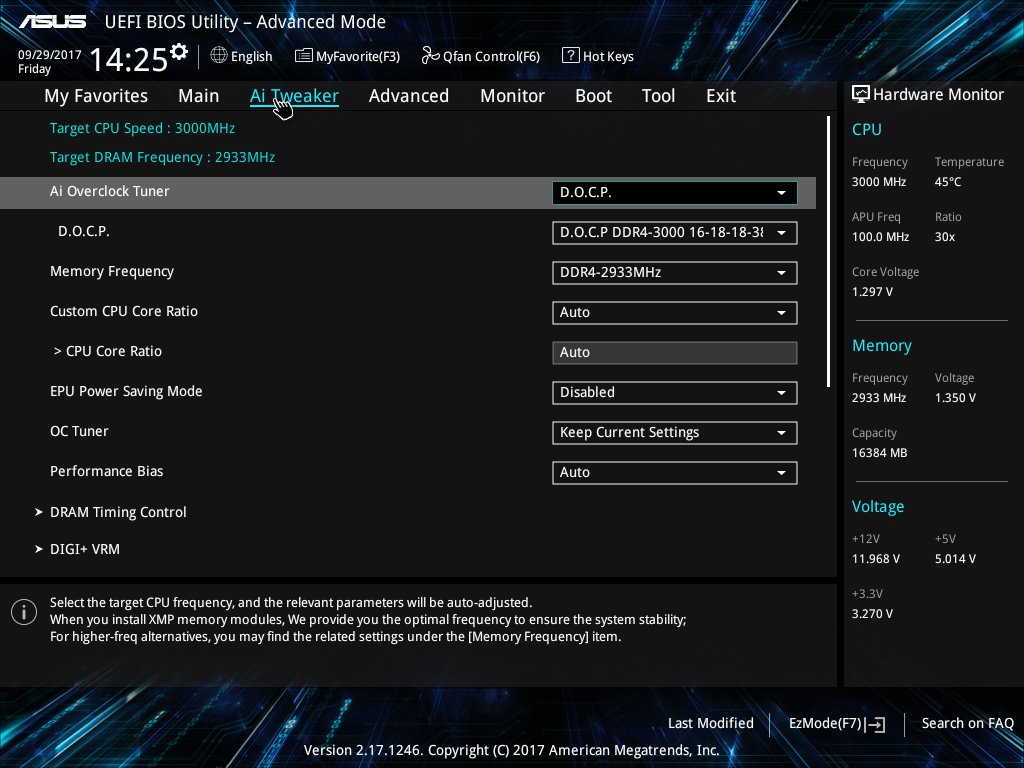This screenshot has height=768, width=1024.
Task: Click the Hardware Monitor Voltage heading
Action: (878, 507)
